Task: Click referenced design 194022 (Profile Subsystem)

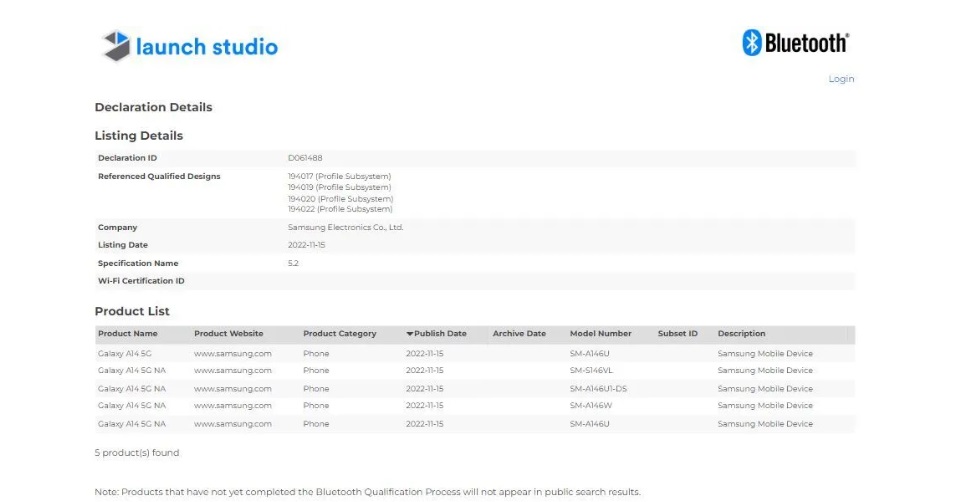Action: (x=340, y=209)
